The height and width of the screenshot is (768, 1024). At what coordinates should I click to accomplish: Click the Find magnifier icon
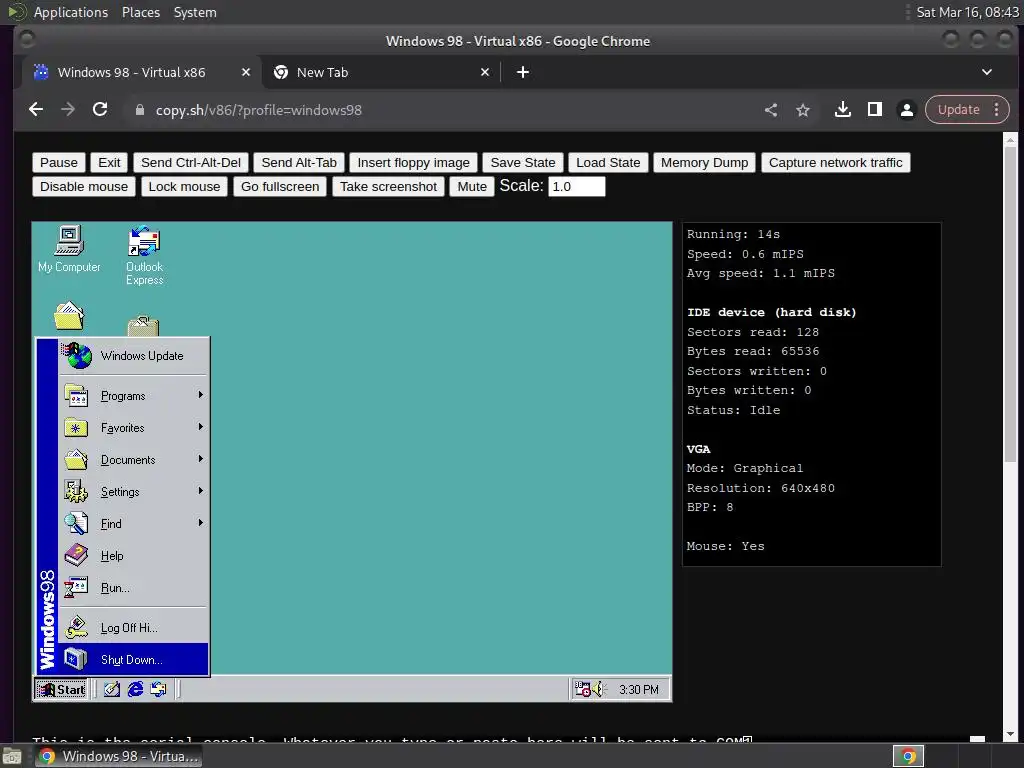click(76, 524)
